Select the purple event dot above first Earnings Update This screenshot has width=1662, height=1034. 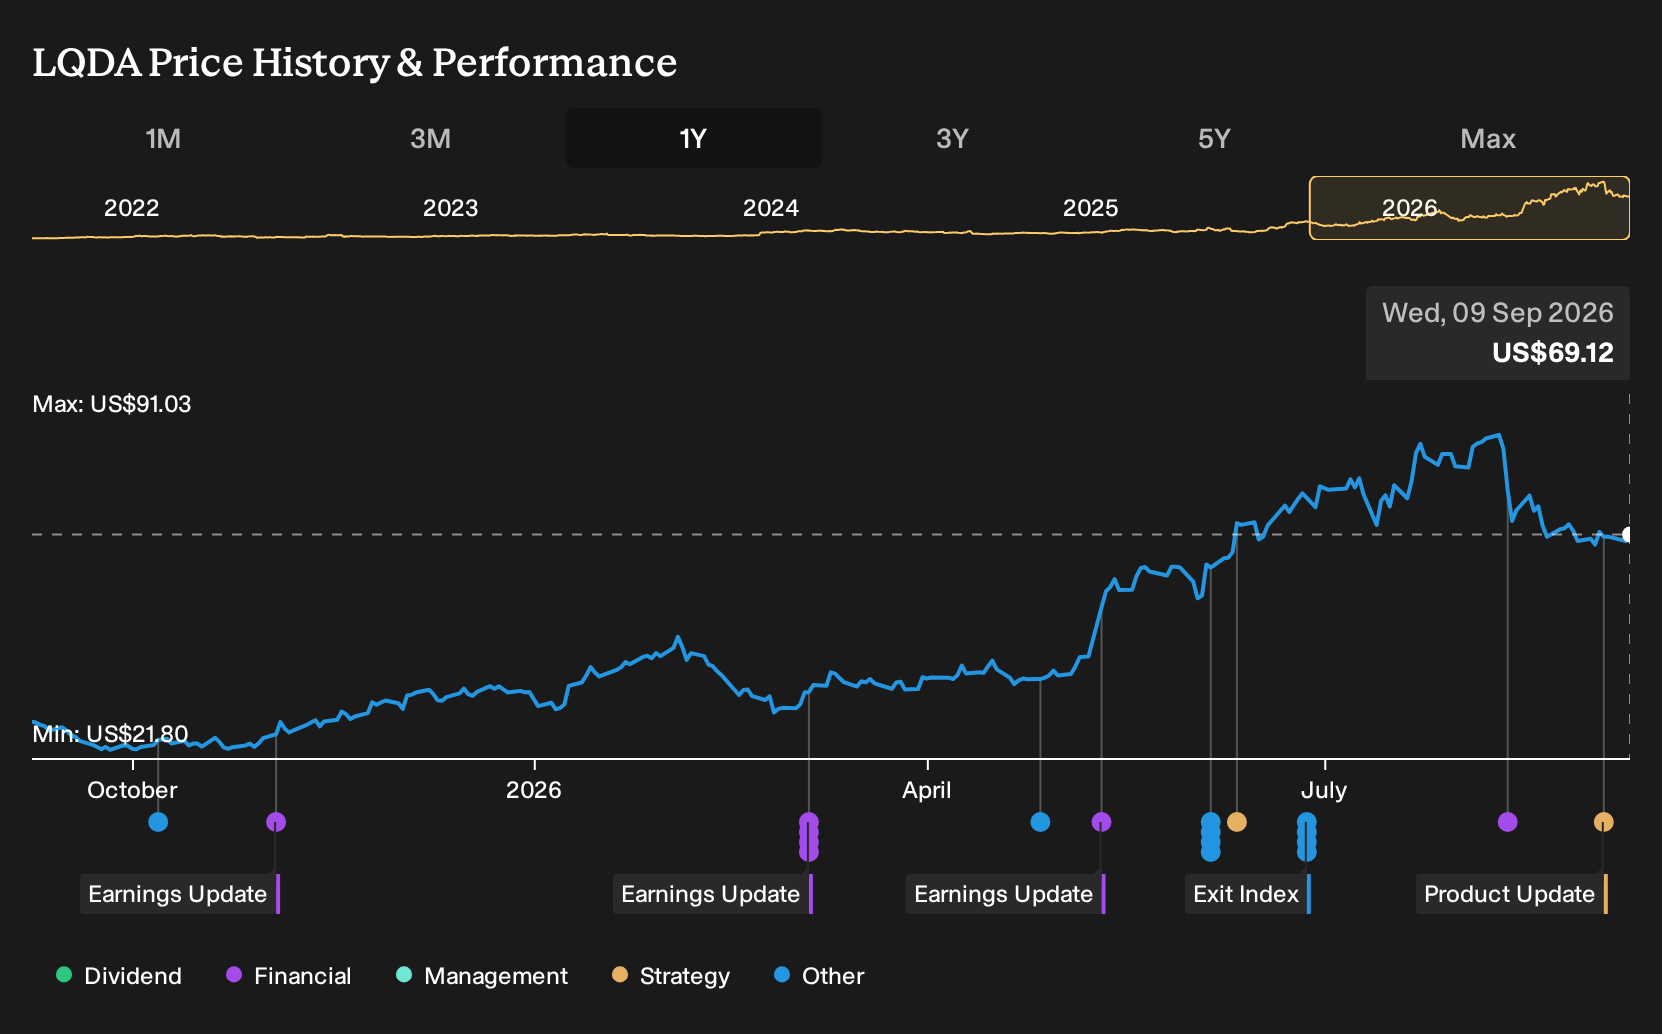276,822
